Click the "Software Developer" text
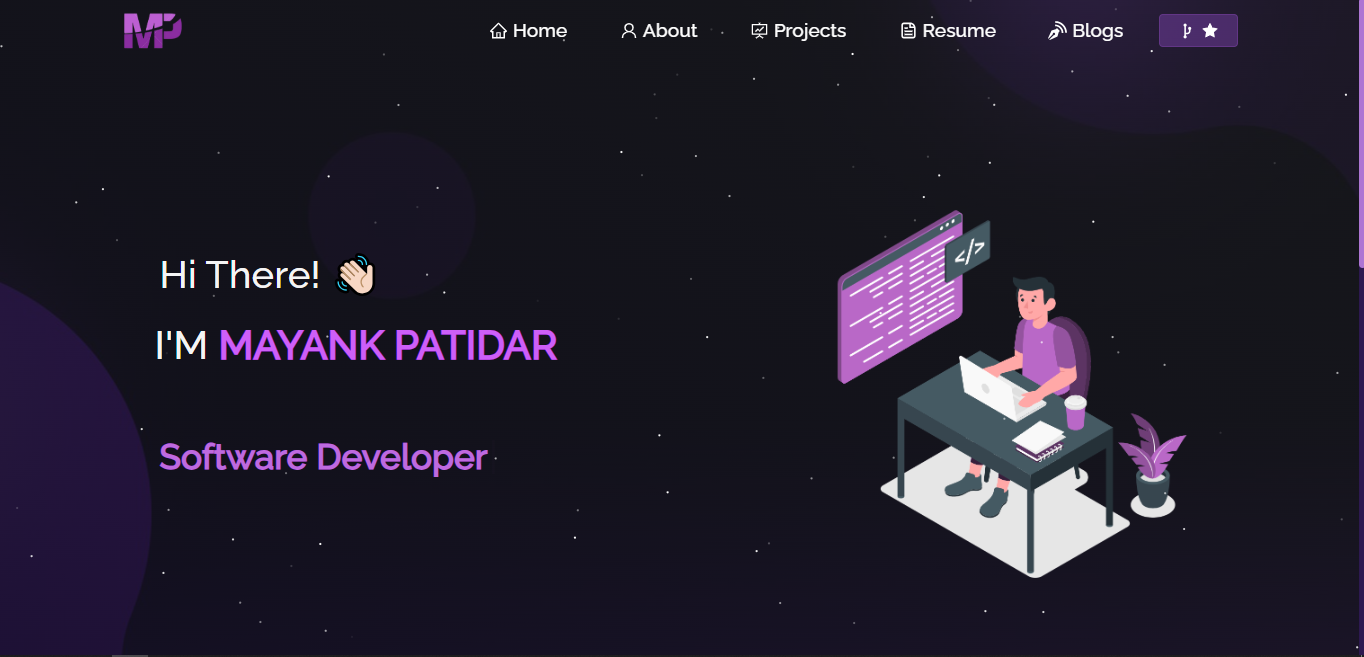The height and width of the screenshot is (657, 1364). pyautogui.click(x=323, y=457)
